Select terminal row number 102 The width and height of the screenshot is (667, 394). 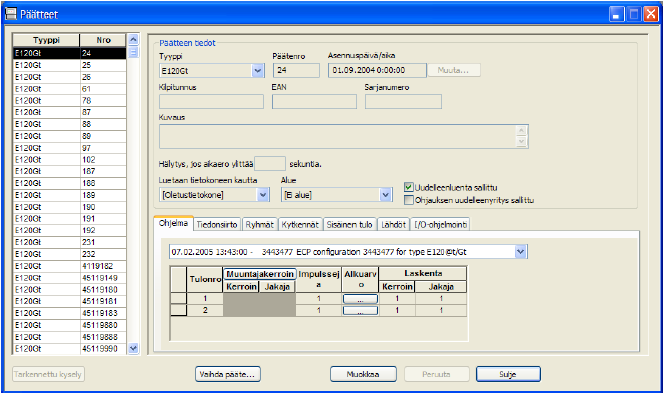(70, 160)
